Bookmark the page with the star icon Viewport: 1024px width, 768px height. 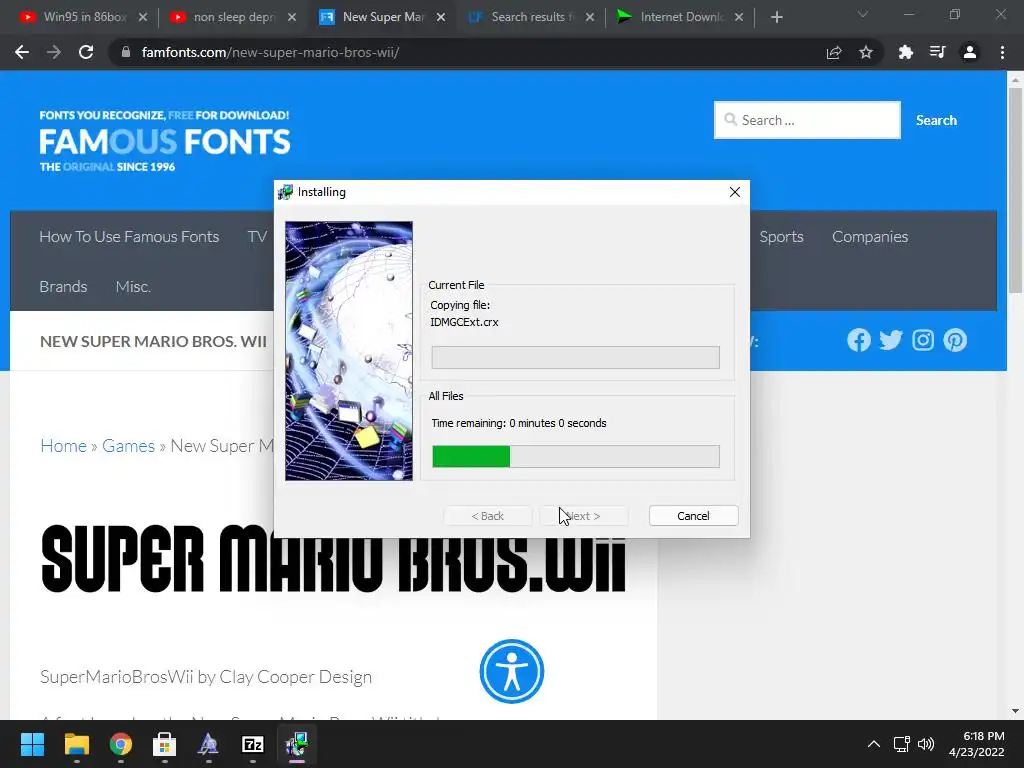click(x=866, y=52)
